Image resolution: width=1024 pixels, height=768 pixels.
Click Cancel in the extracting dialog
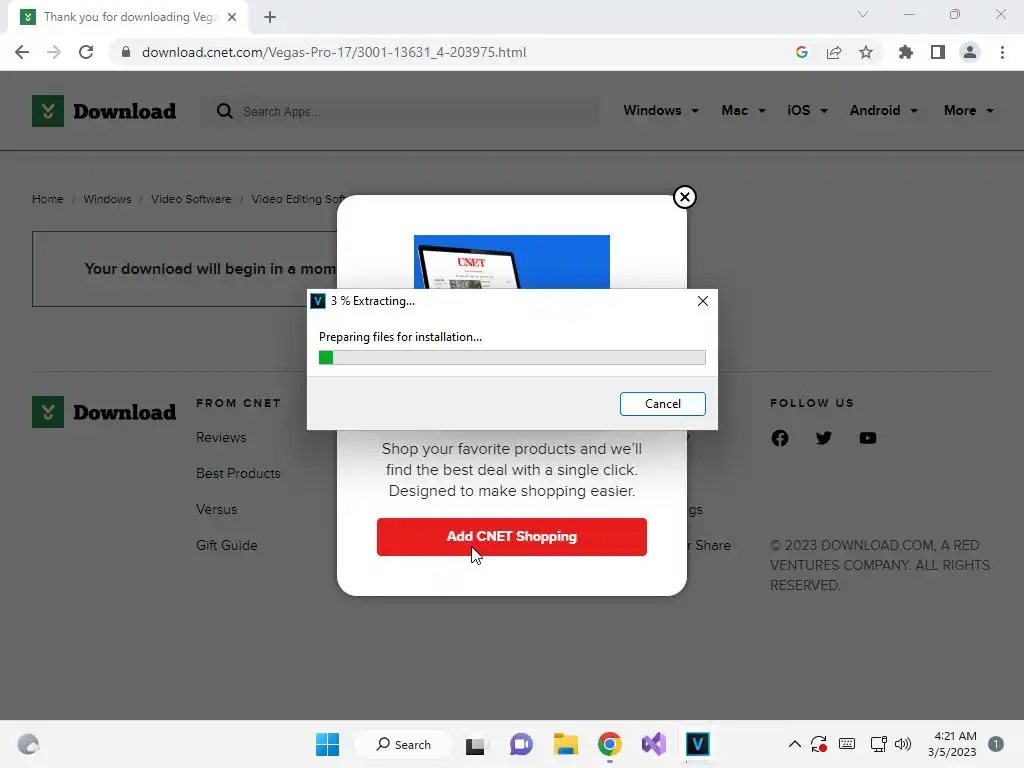(x=662, y=404)
